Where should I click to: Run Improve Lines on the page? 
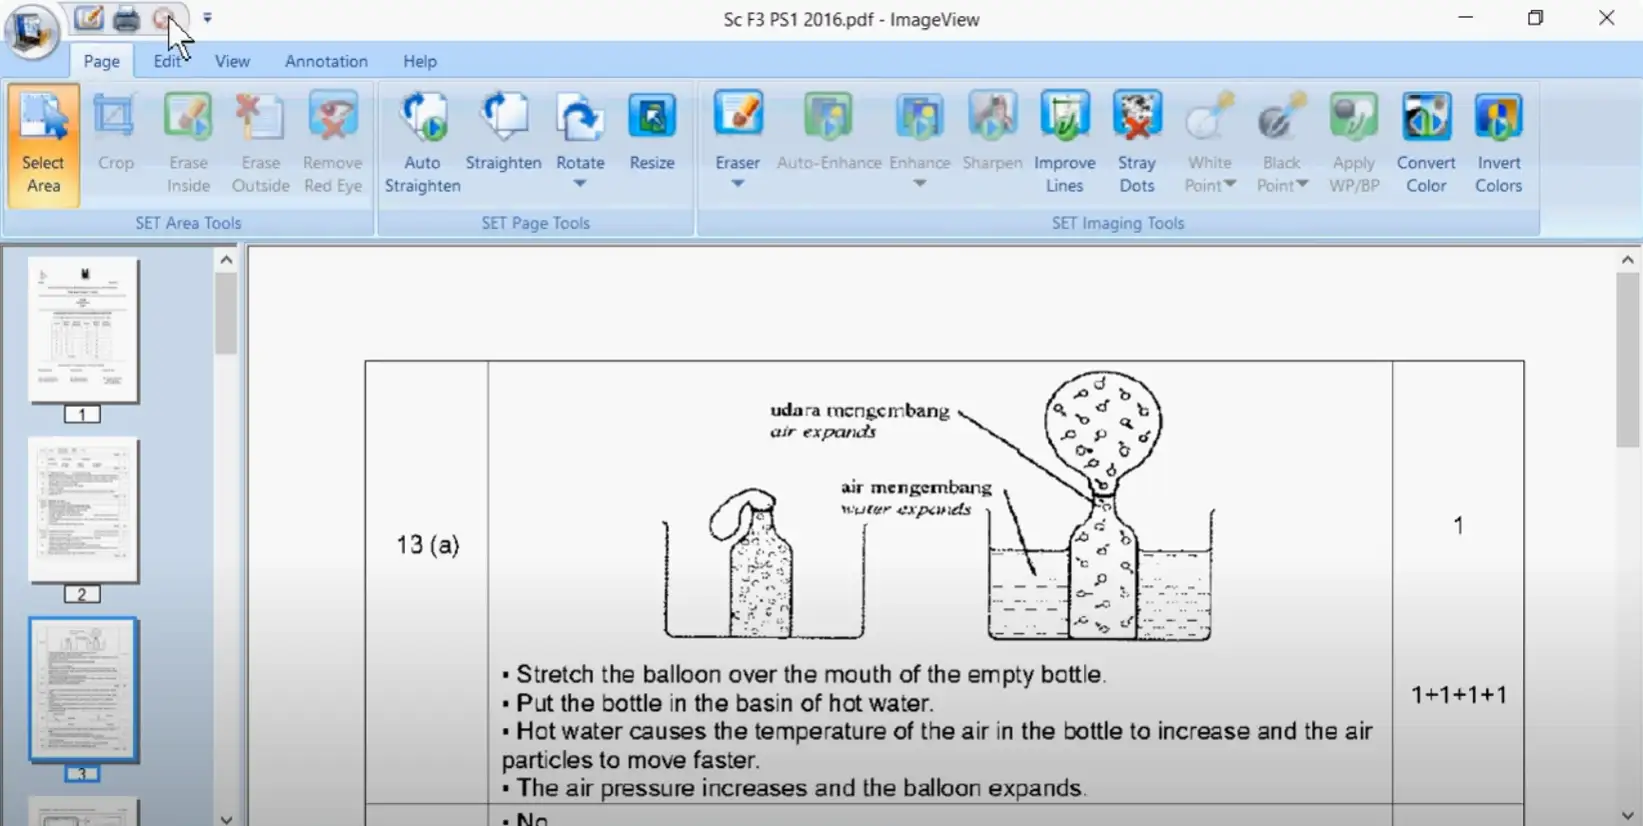coord(1064,142)
